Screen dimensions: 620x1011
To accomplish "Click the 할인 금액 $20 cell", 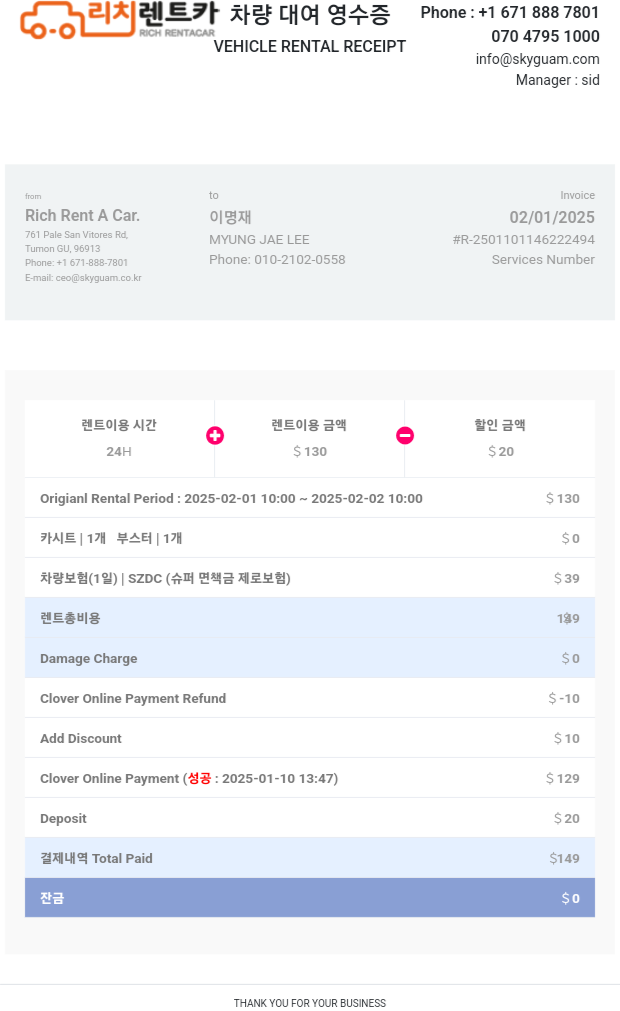I will [x=500, y=438].
